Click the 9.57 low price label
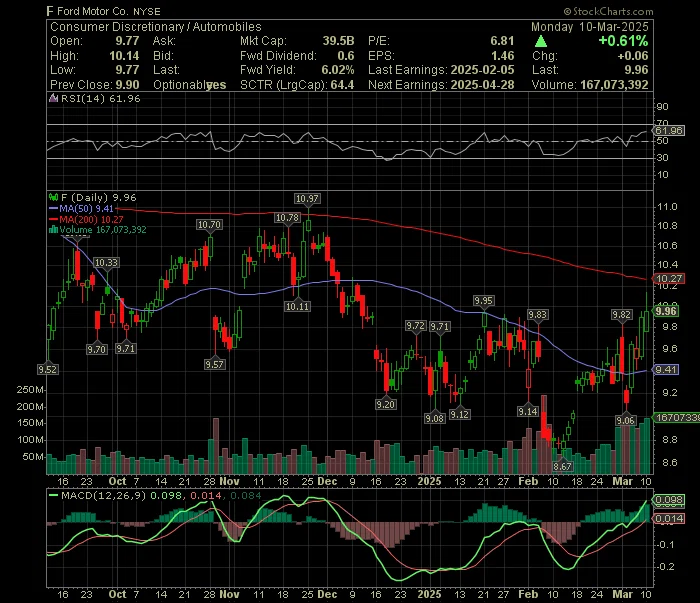The image size is (700, 603). point(214,365)
